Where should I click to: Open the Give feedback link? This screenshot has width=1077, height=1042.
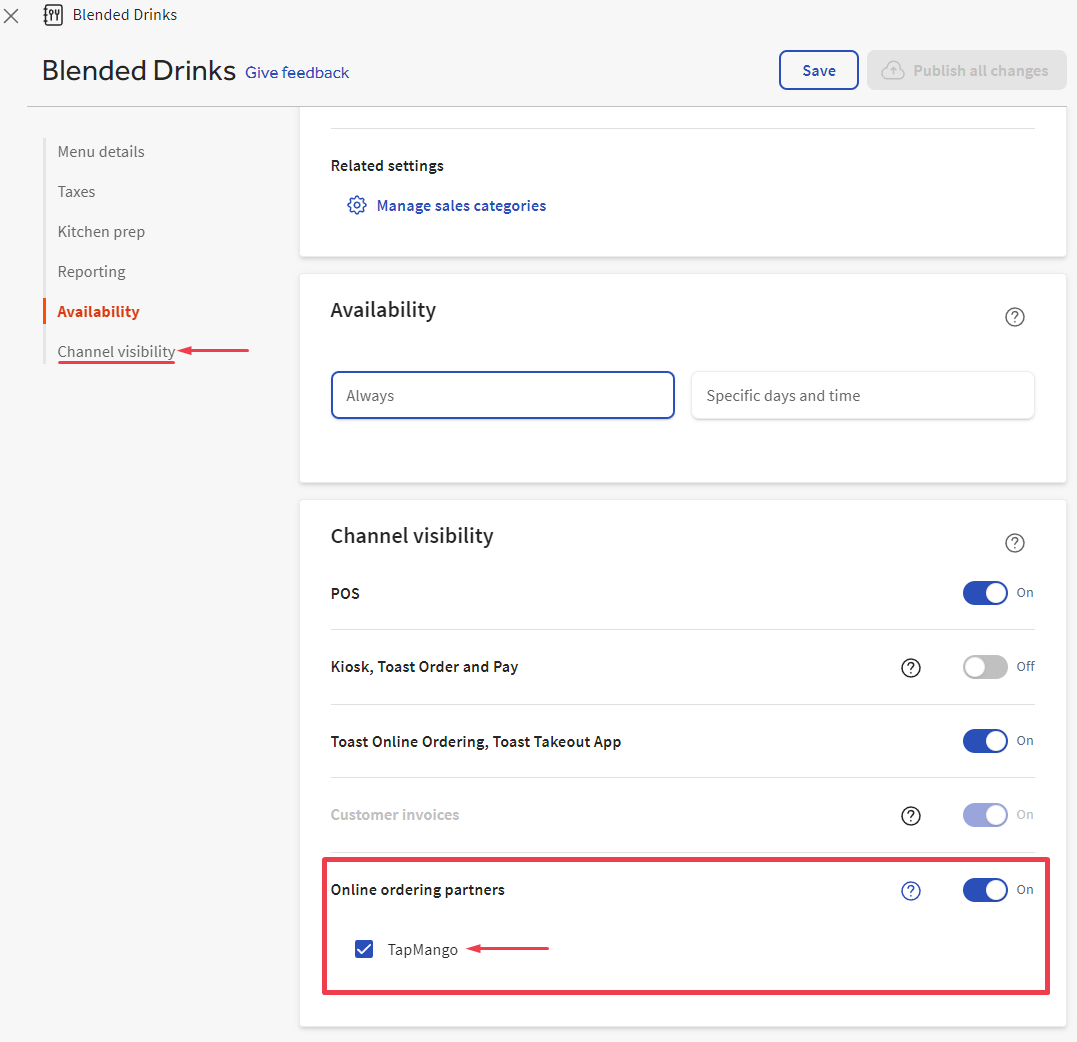coord(297,73)
